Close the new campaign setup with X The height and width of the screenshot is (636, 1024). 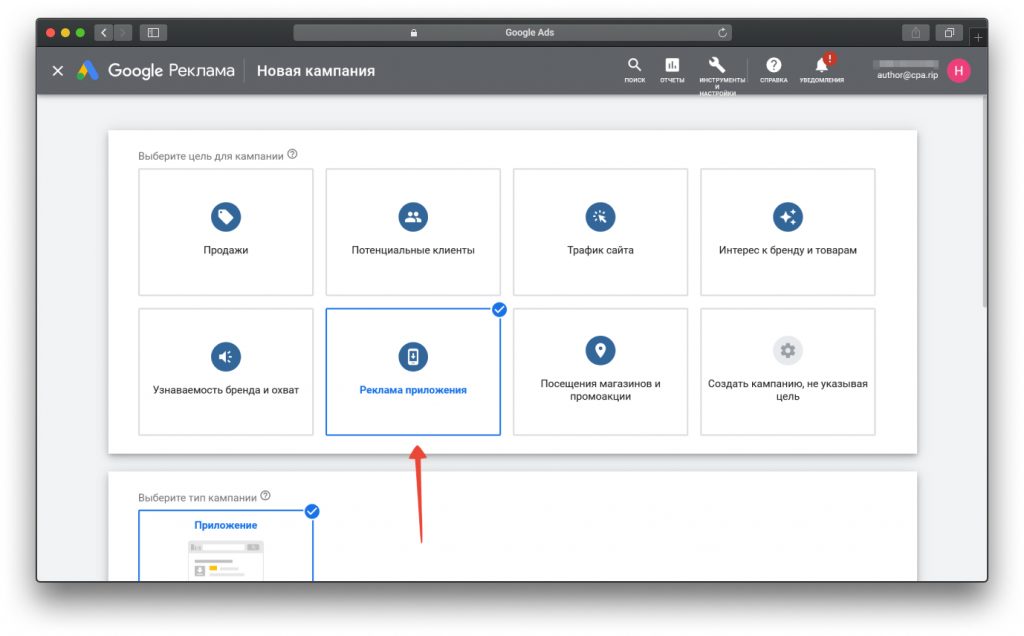pos(58,71)
